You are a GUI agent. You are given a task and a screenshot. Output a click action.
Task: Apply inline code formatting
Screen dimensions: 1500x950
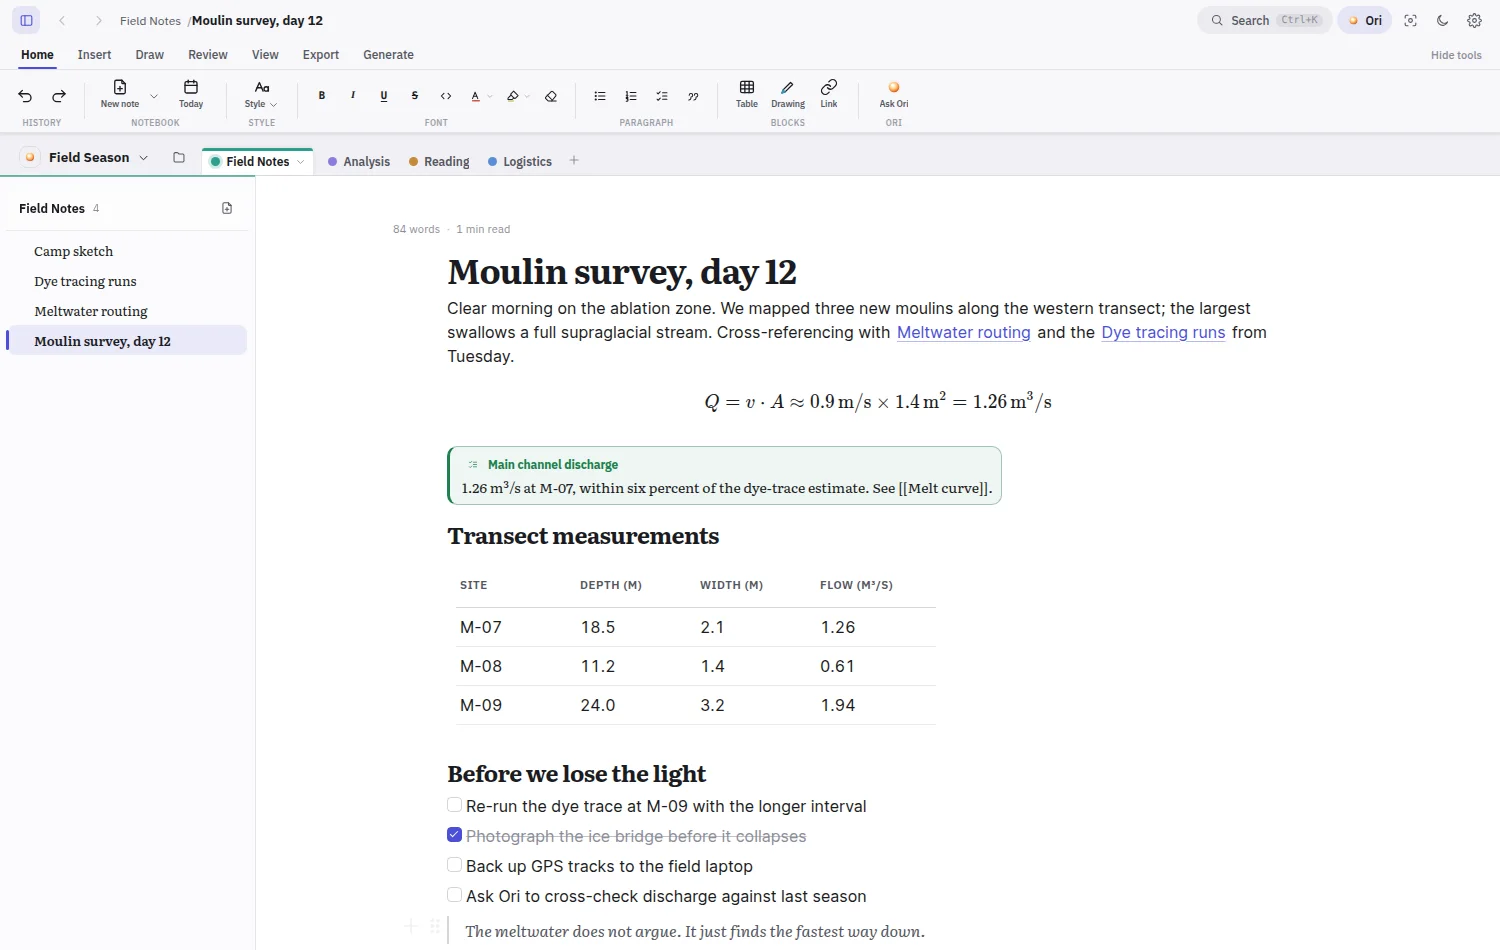[446, 96]
